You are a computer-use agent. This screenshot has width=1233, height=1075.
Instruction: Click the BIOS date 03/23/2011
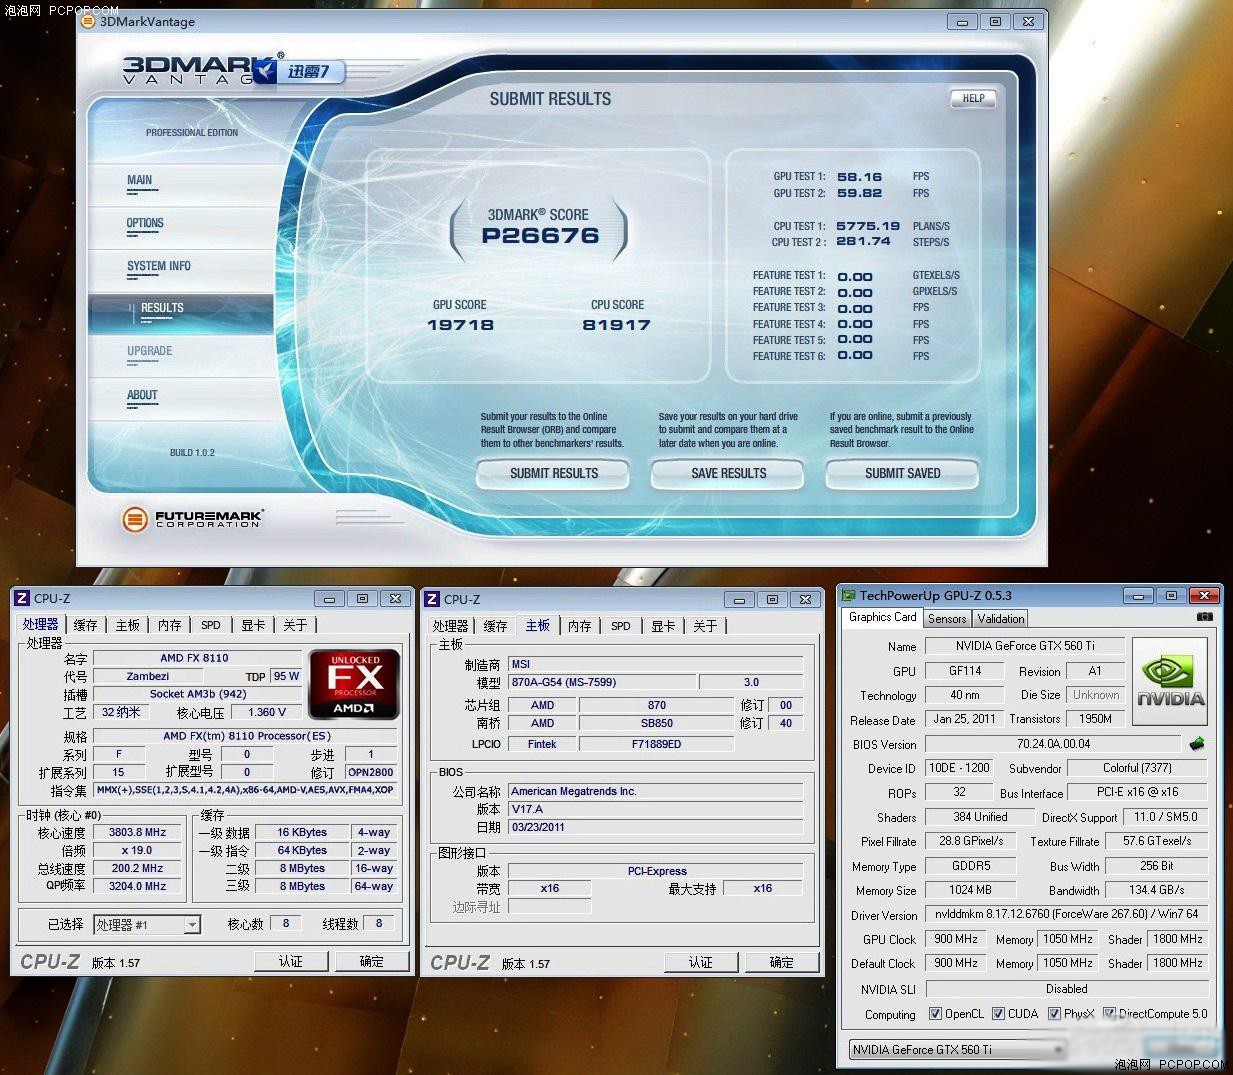(x=656, y=827)
